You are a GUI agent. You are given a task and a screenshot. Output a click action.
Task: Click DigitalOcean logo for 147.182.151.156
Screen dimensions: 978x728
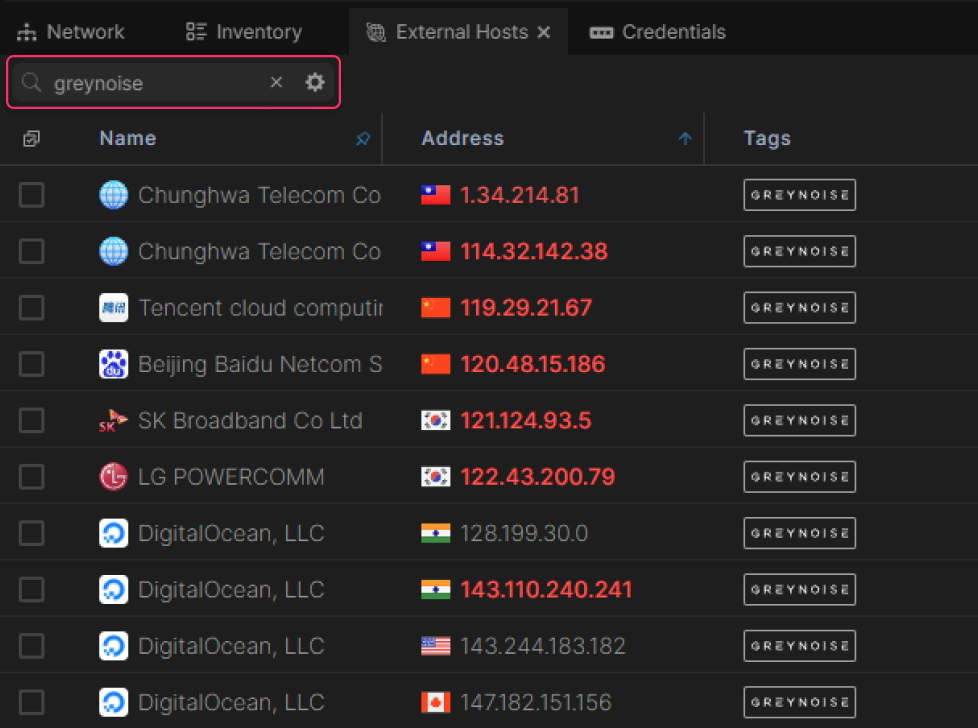click(114, 702)
